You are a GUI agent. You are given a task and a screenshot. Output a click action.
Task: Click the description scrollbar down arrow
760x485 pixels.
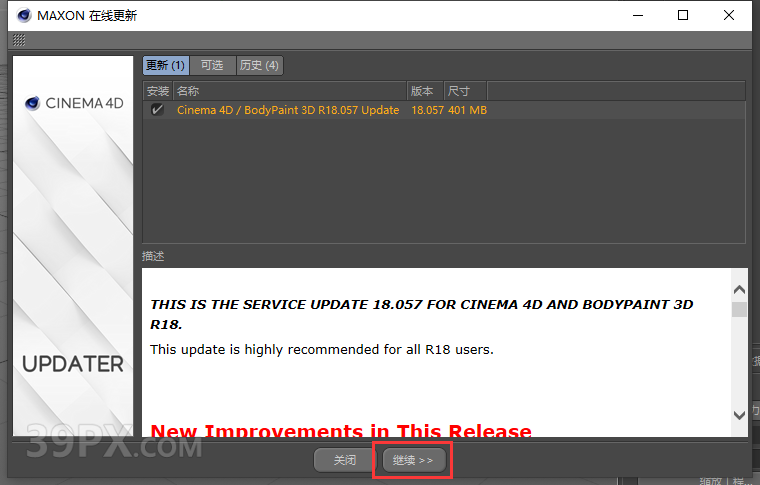pyautogui.click(x=739, y=414)
